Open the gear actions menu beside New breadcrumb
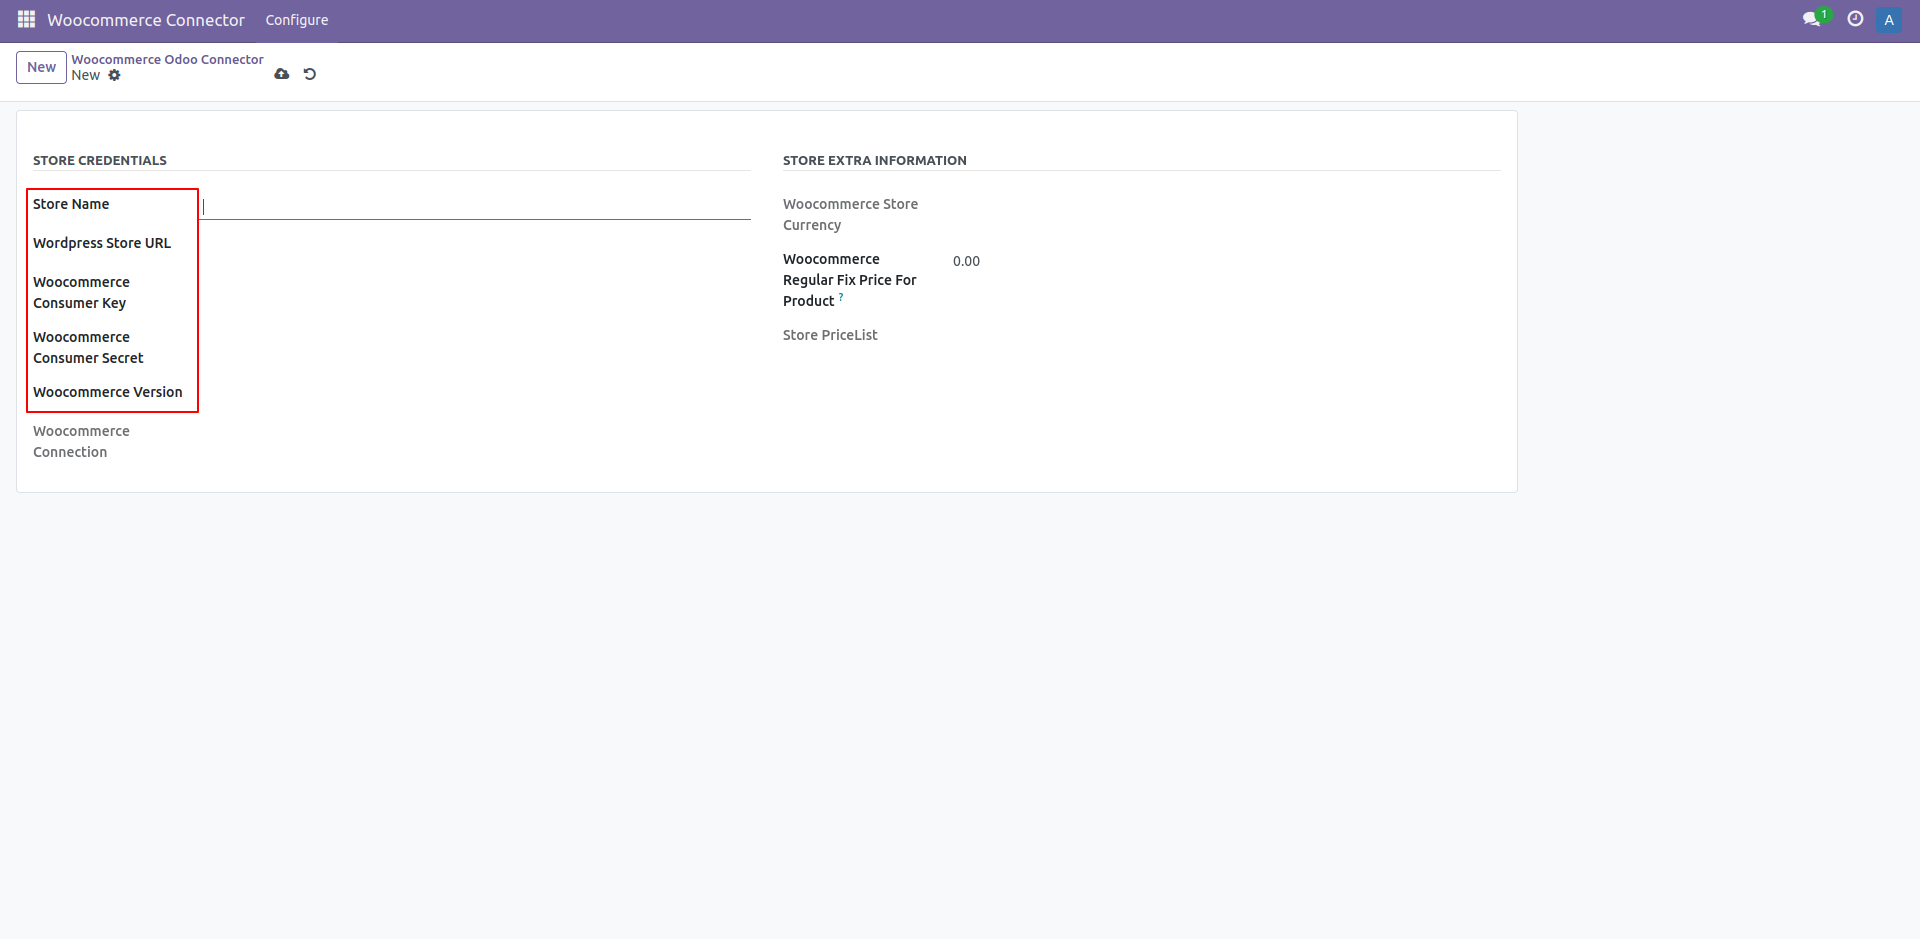The height and width of the screenshot is (939, 1920). (x=115, y=75)
